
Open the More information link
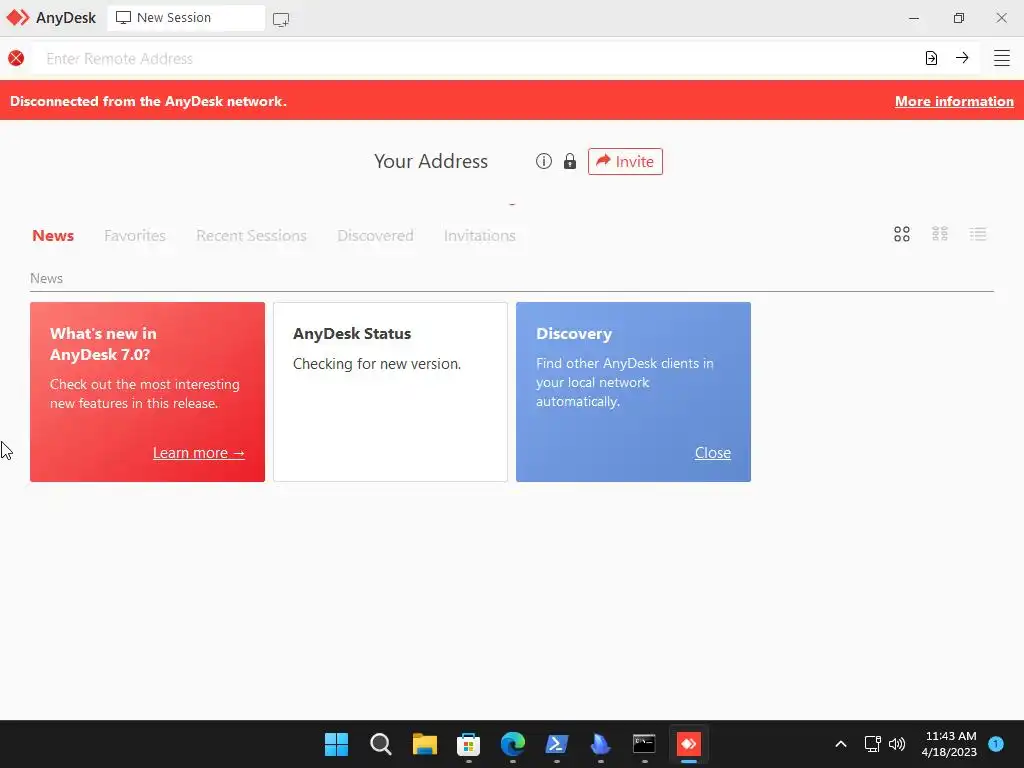coord(954,101)
